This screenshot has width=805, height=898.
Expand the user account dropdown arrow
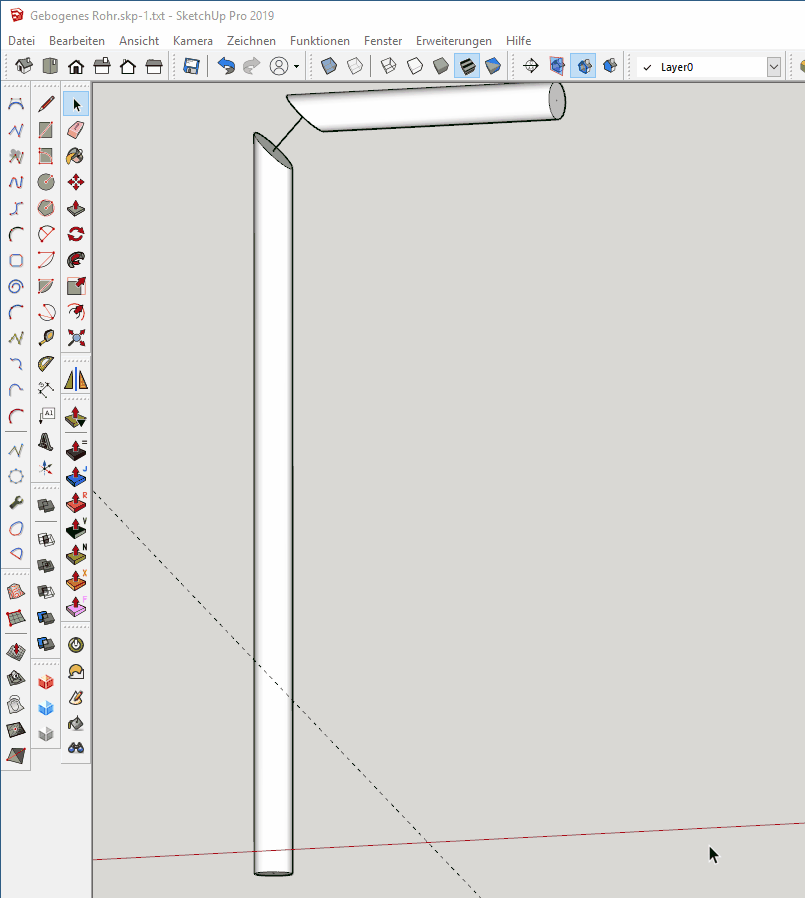(296, 67)
